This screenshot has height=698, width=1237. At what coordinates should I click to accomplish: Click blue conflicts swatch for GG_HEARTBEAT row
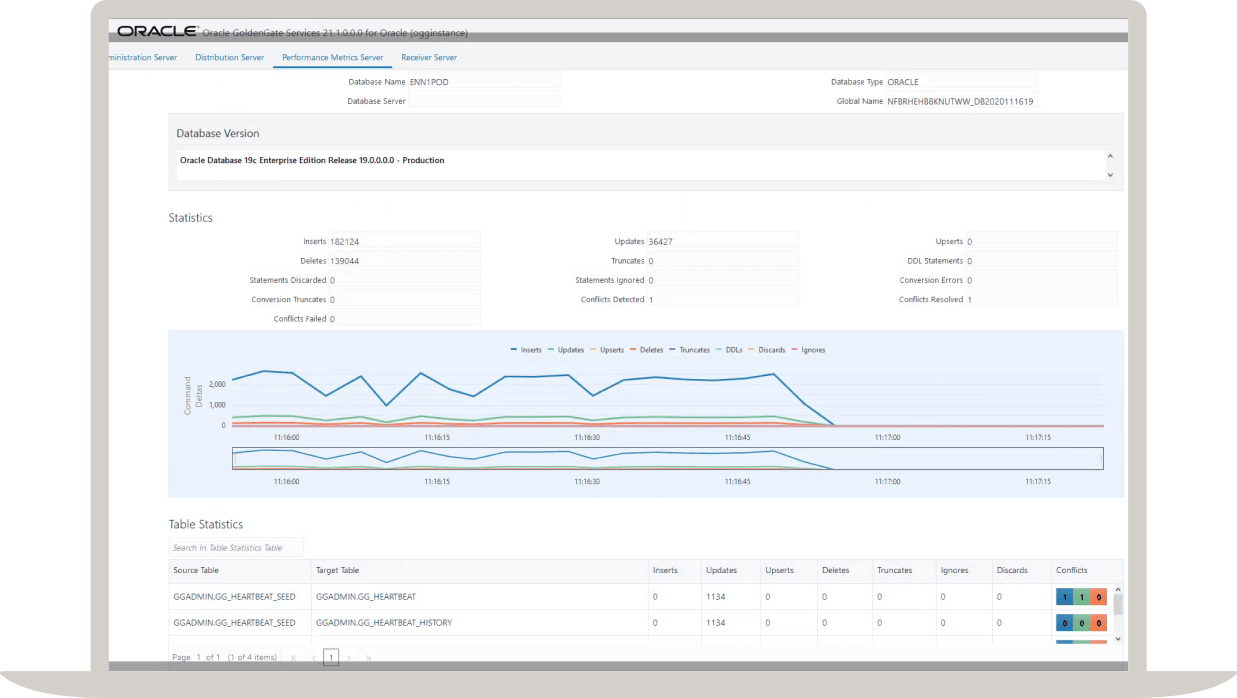click(x=1064, y=597)
